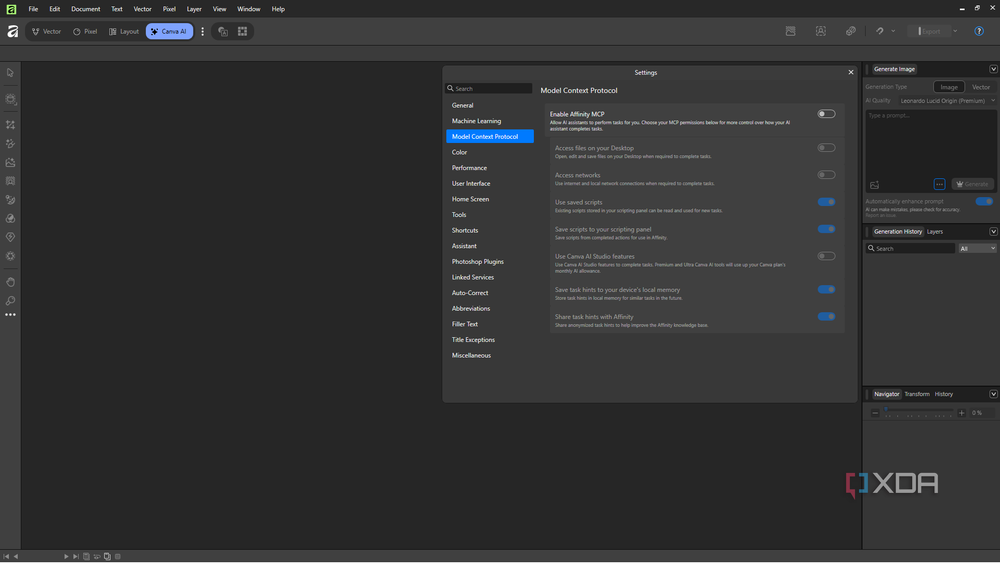Toggle Use Canva AI Studio features
The width and height of the screenshot is (1000, 563).
coord(826,256)
